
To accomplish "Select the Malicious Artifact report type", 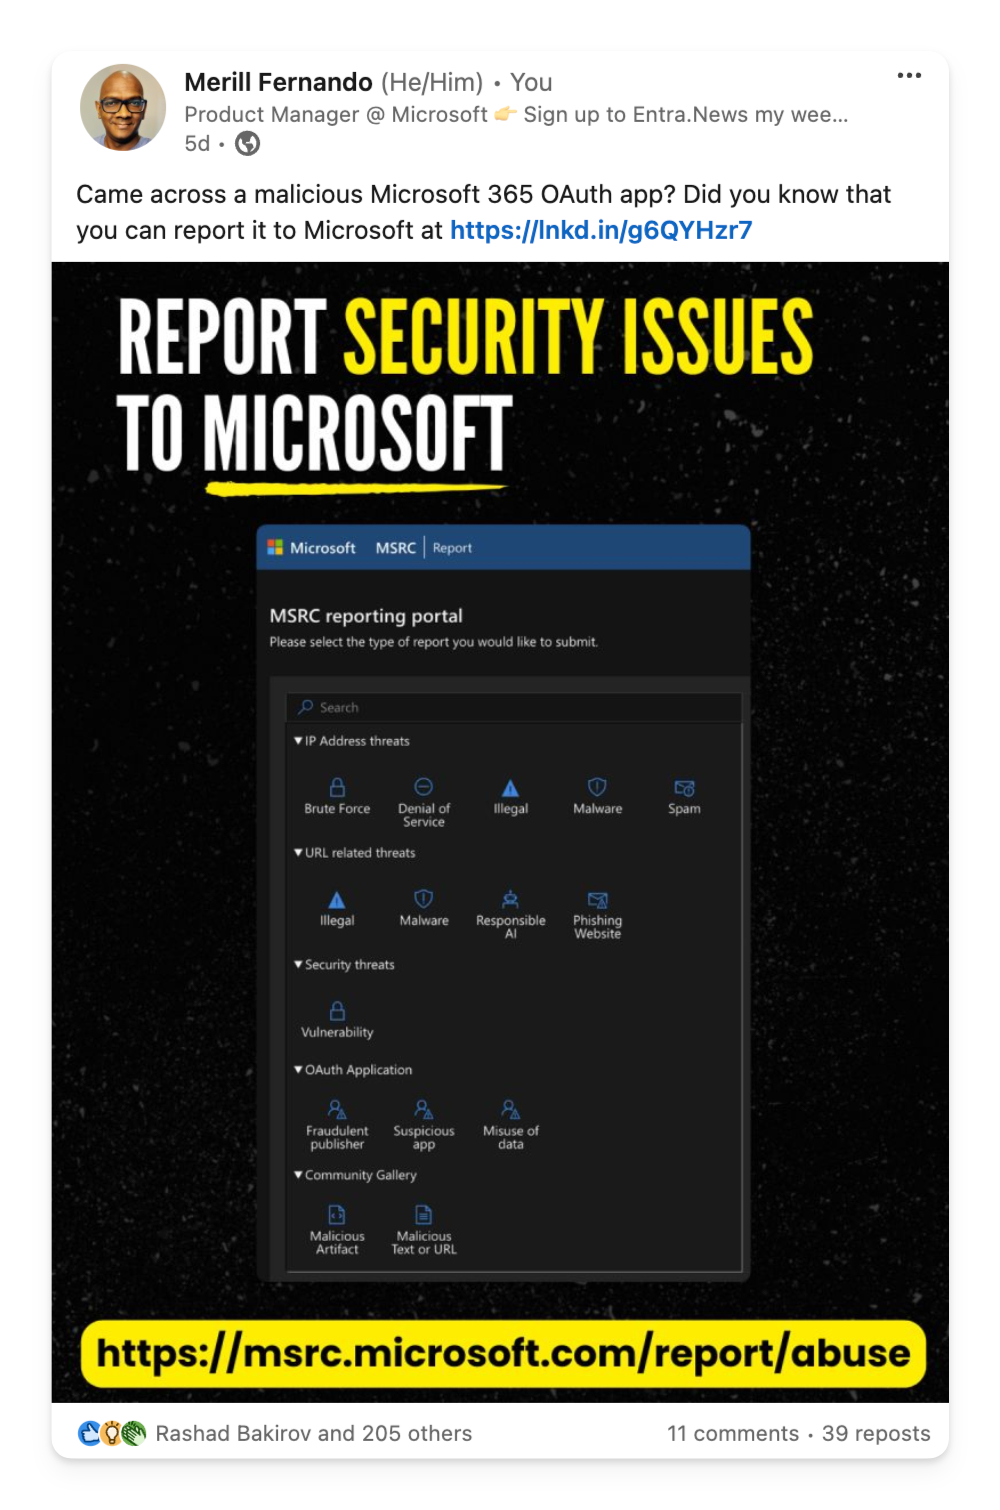I will [337, 1230].
